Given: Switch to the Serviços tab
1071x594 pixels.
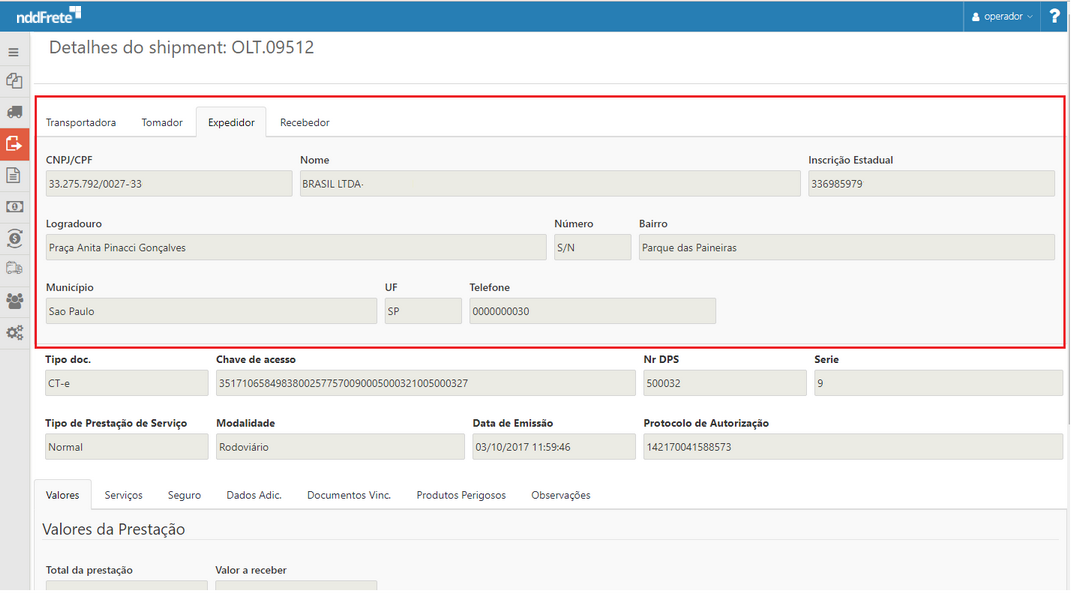Looking at the screenshot, I should pyautogui.click(x=123, y=495).
